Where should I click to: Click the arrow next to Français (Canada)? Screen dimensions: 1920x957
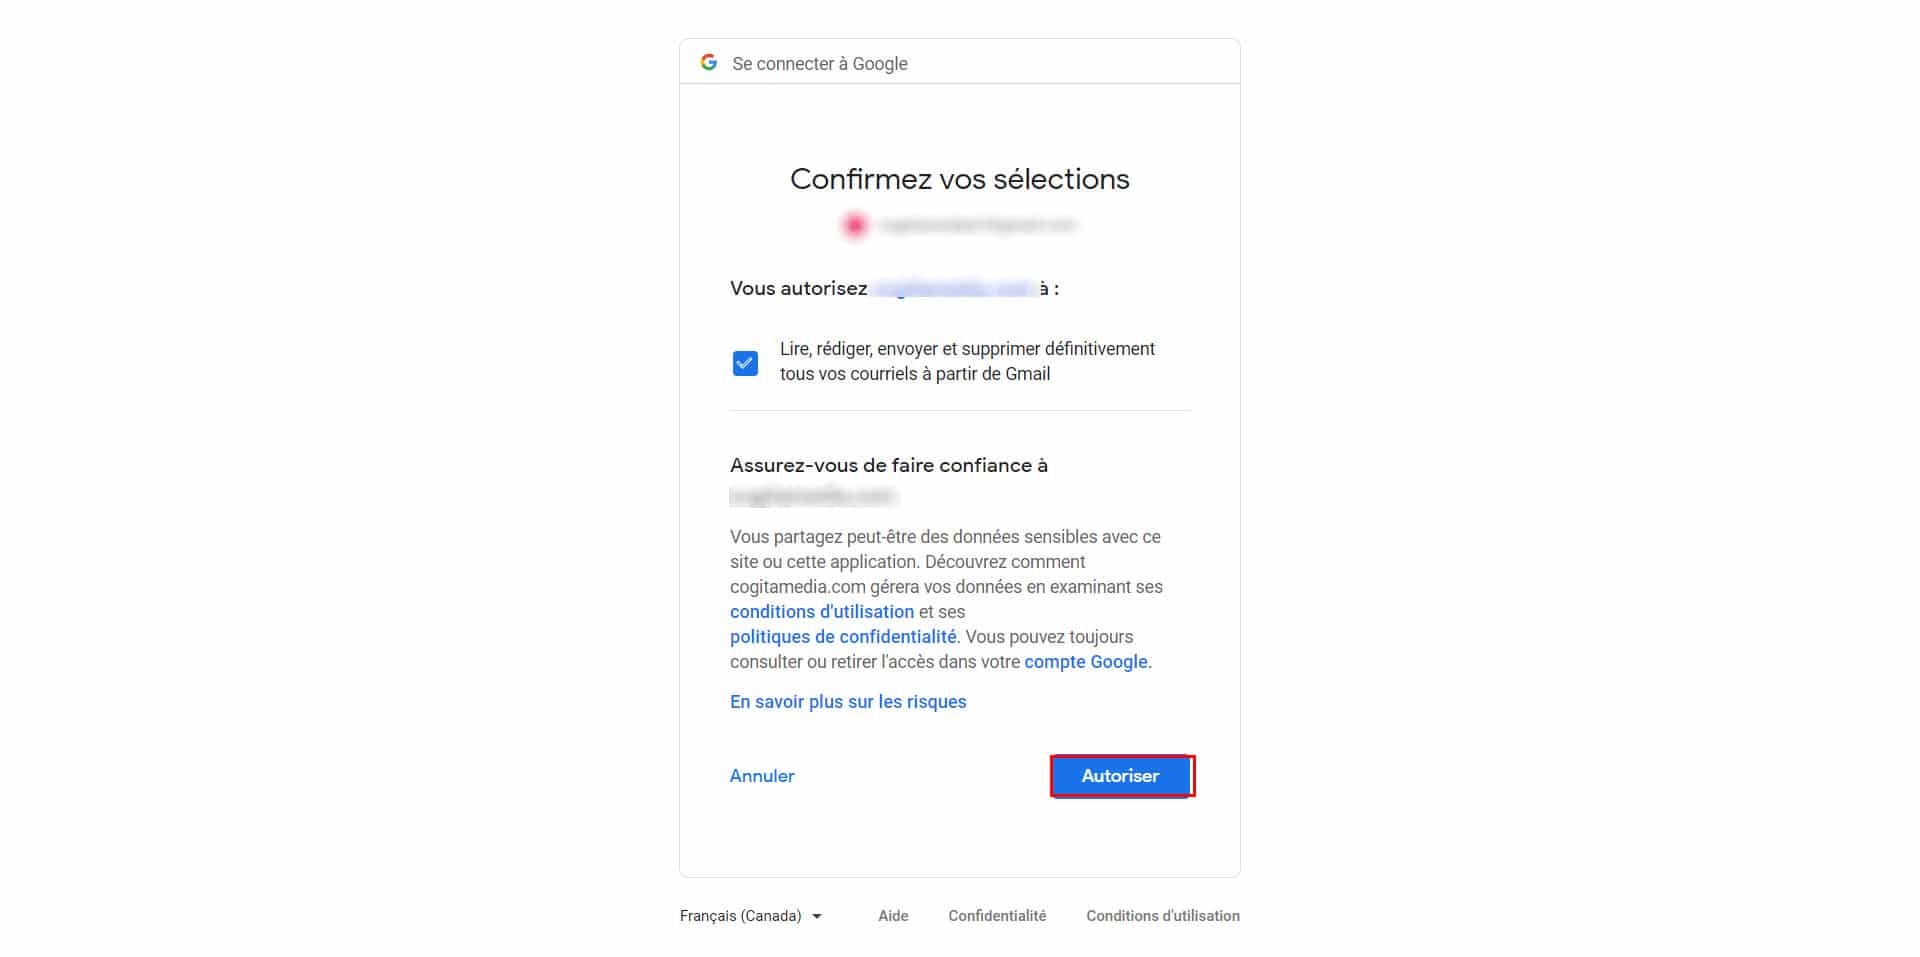pyautogui.click(x=817, y=916)
